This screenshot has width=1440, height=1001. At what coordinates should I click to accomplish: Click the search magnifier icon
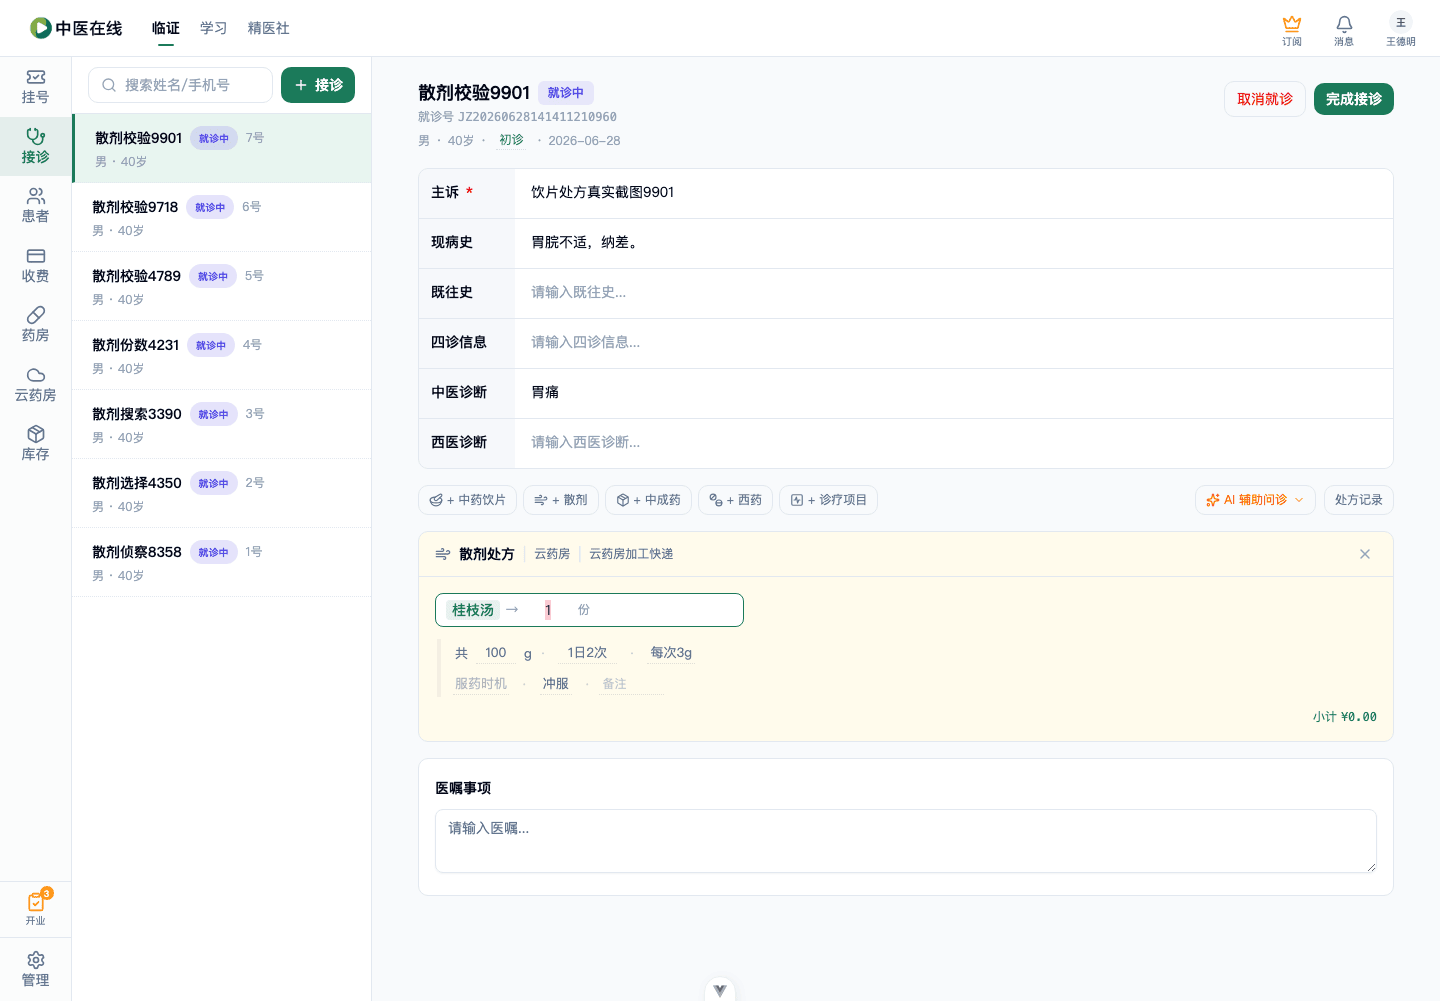point(109,85)
